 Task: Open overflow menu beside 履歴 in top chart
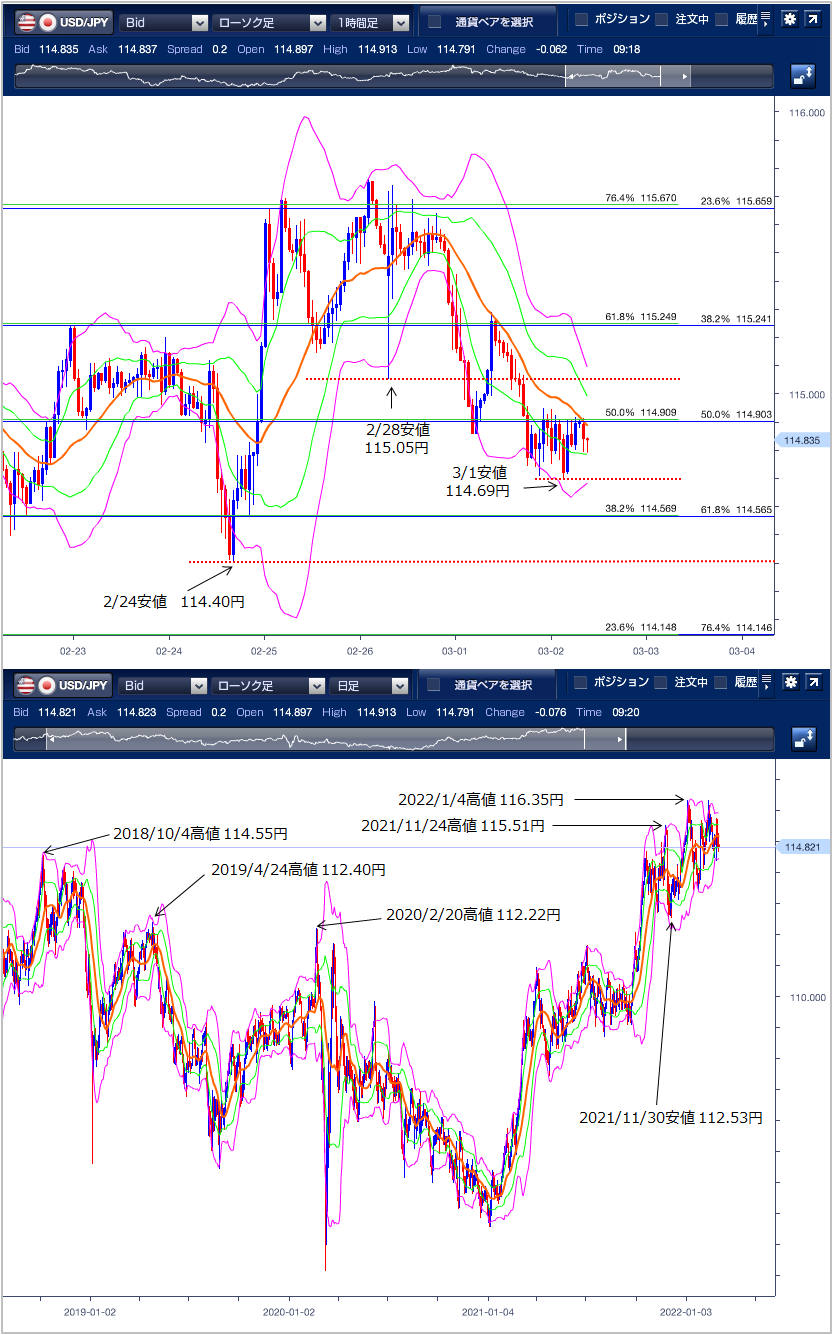click(x=766, y=20)
